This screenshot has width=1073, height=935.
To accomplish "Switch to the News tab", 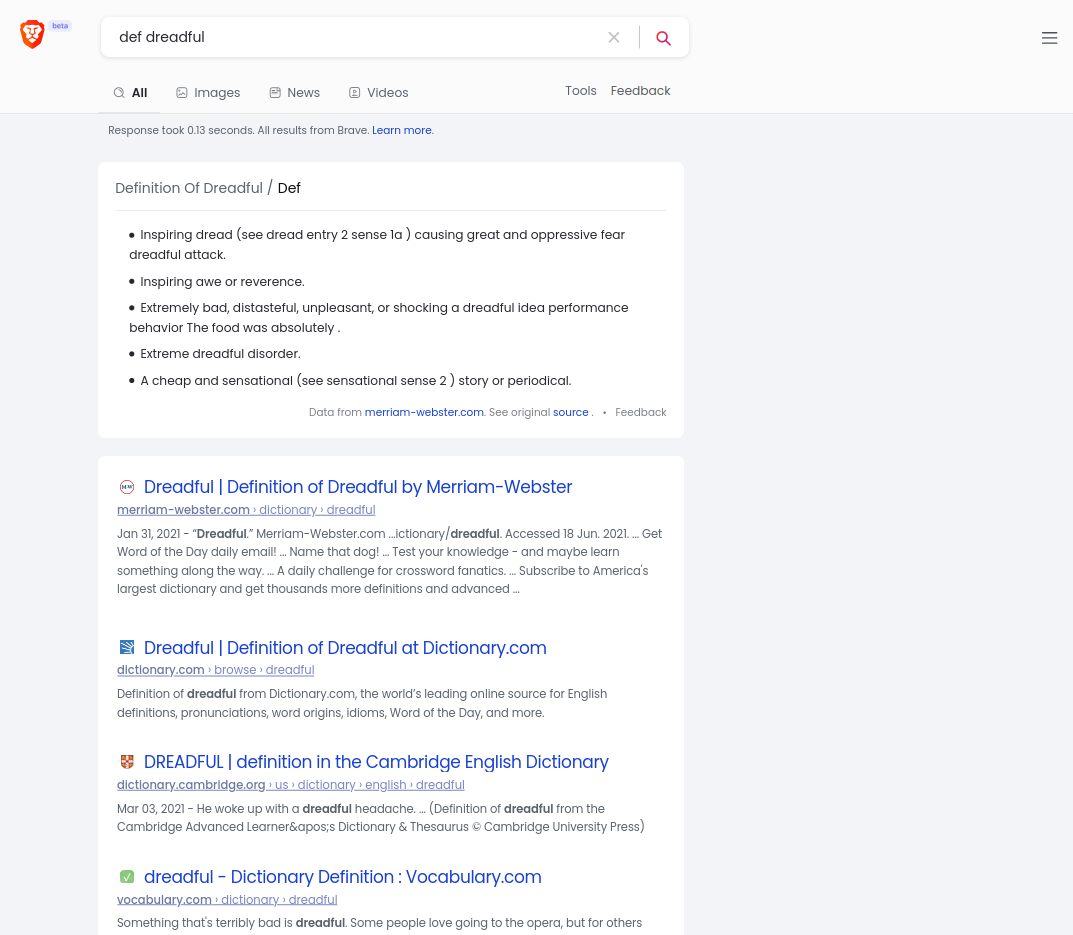I will point(294,92).
